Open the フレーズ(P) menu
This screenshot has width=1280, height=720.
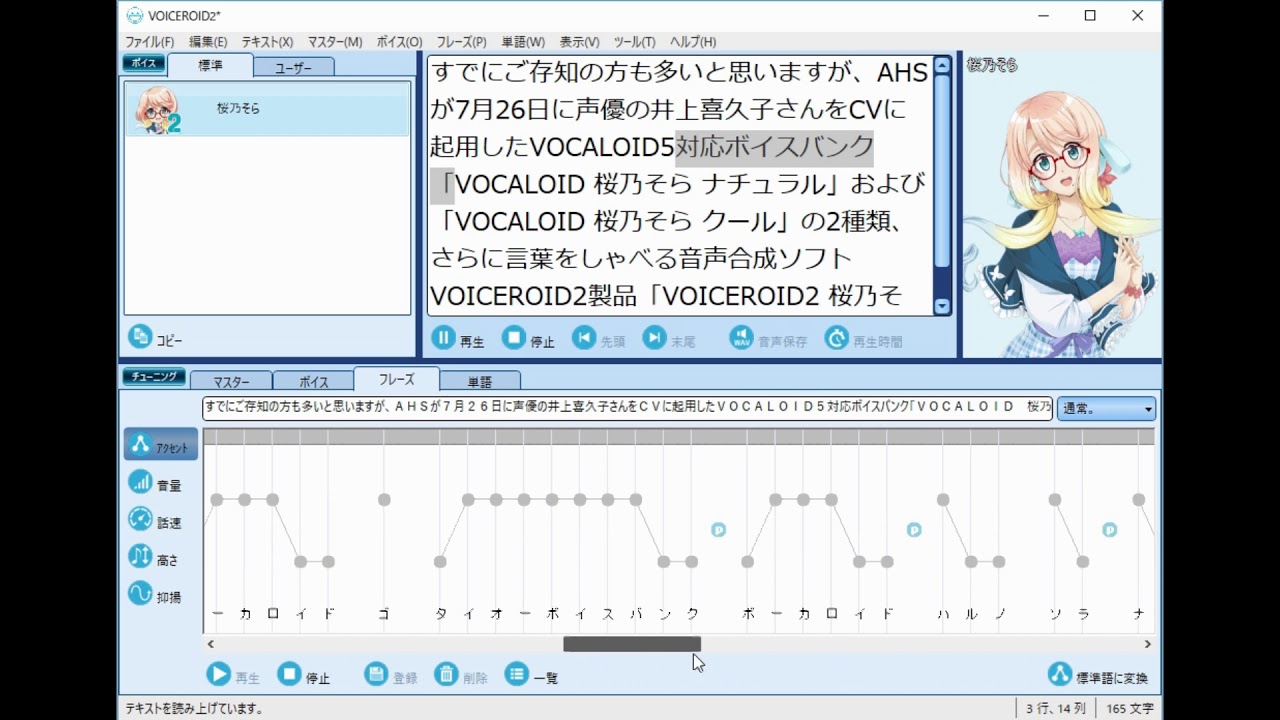(x=461, y=42)
